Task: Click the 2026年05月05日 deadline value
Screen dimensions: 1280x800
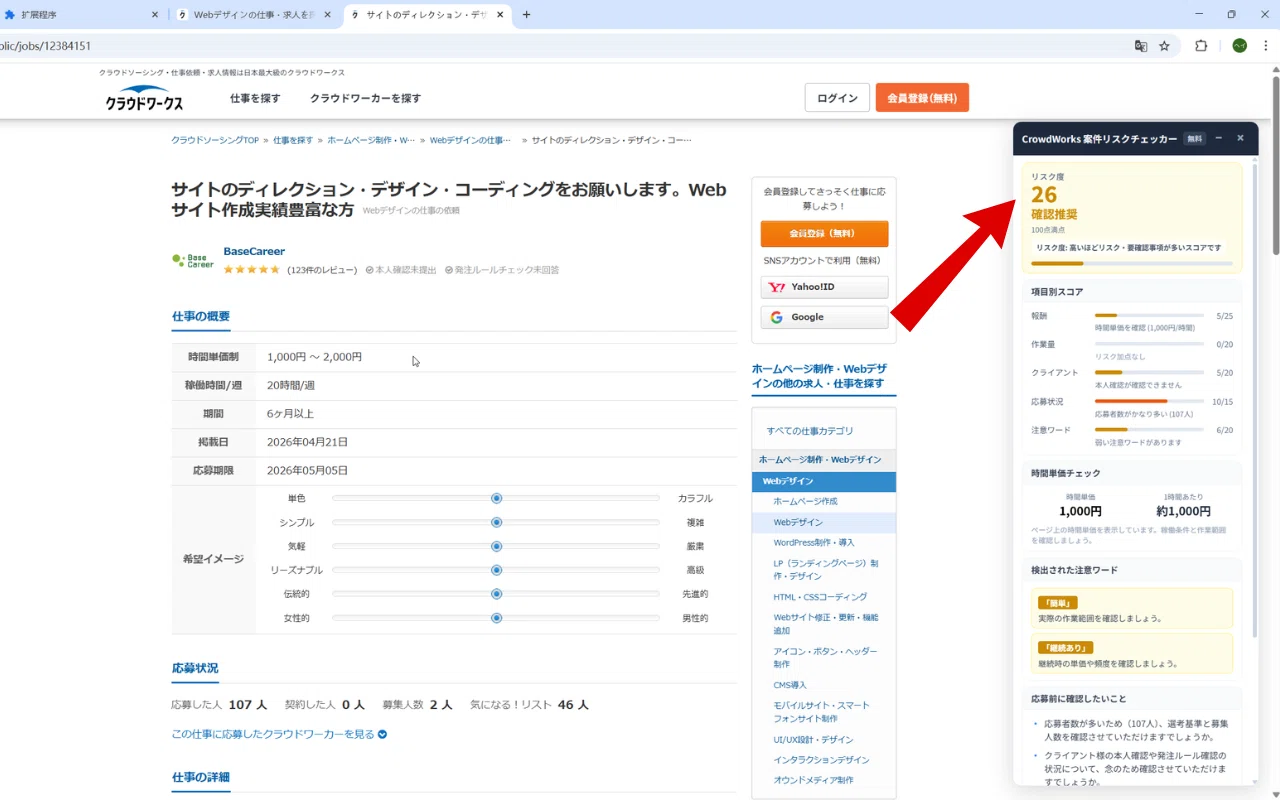Action: pyautogui.click(x=307, y=470)
